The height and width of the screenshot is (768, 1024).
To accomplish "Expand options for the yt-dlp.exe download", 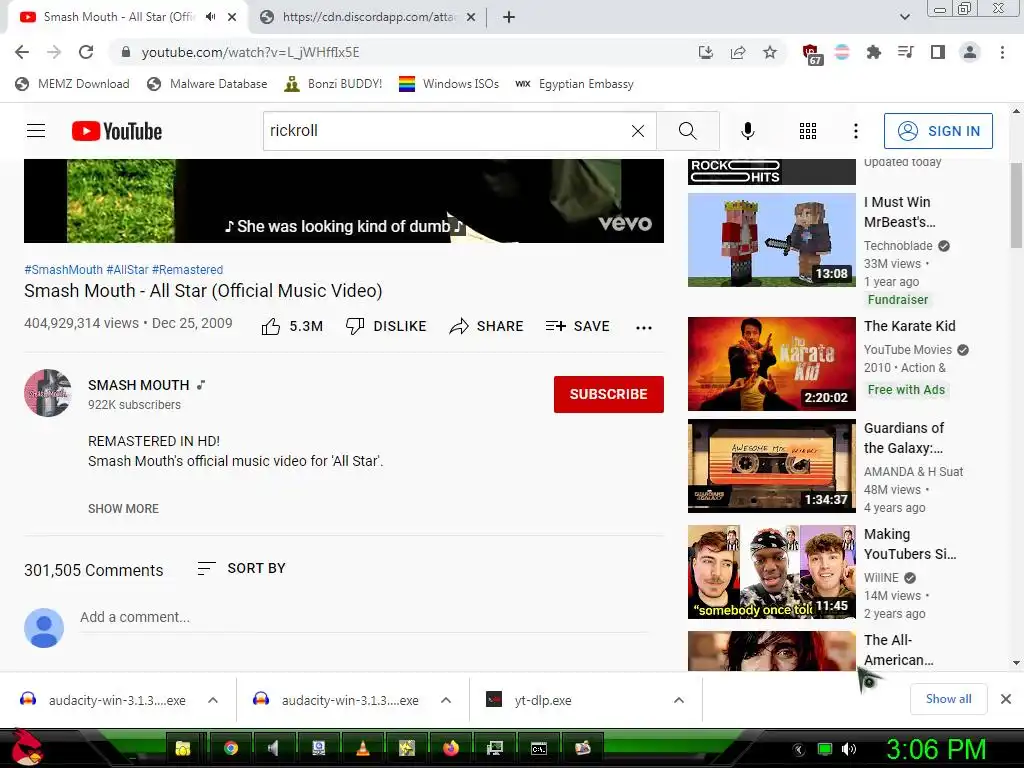I will [679, 700].
